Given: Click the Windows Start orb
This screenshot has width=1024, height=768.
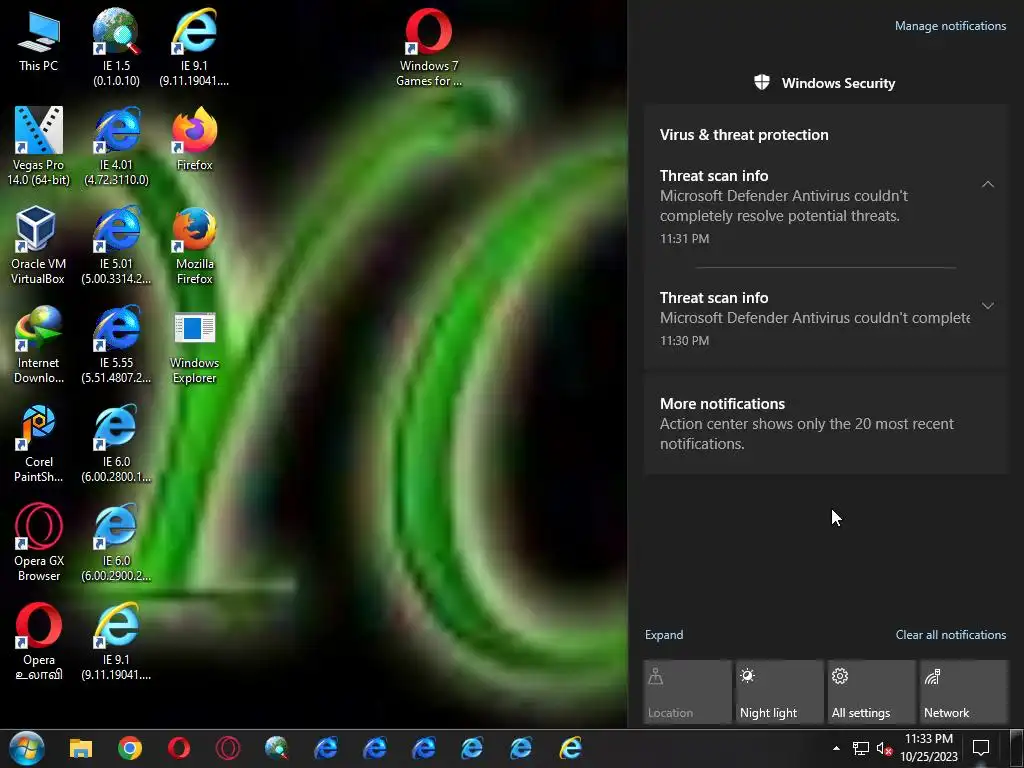Looking at the screenshot, I should click(27, 748).
